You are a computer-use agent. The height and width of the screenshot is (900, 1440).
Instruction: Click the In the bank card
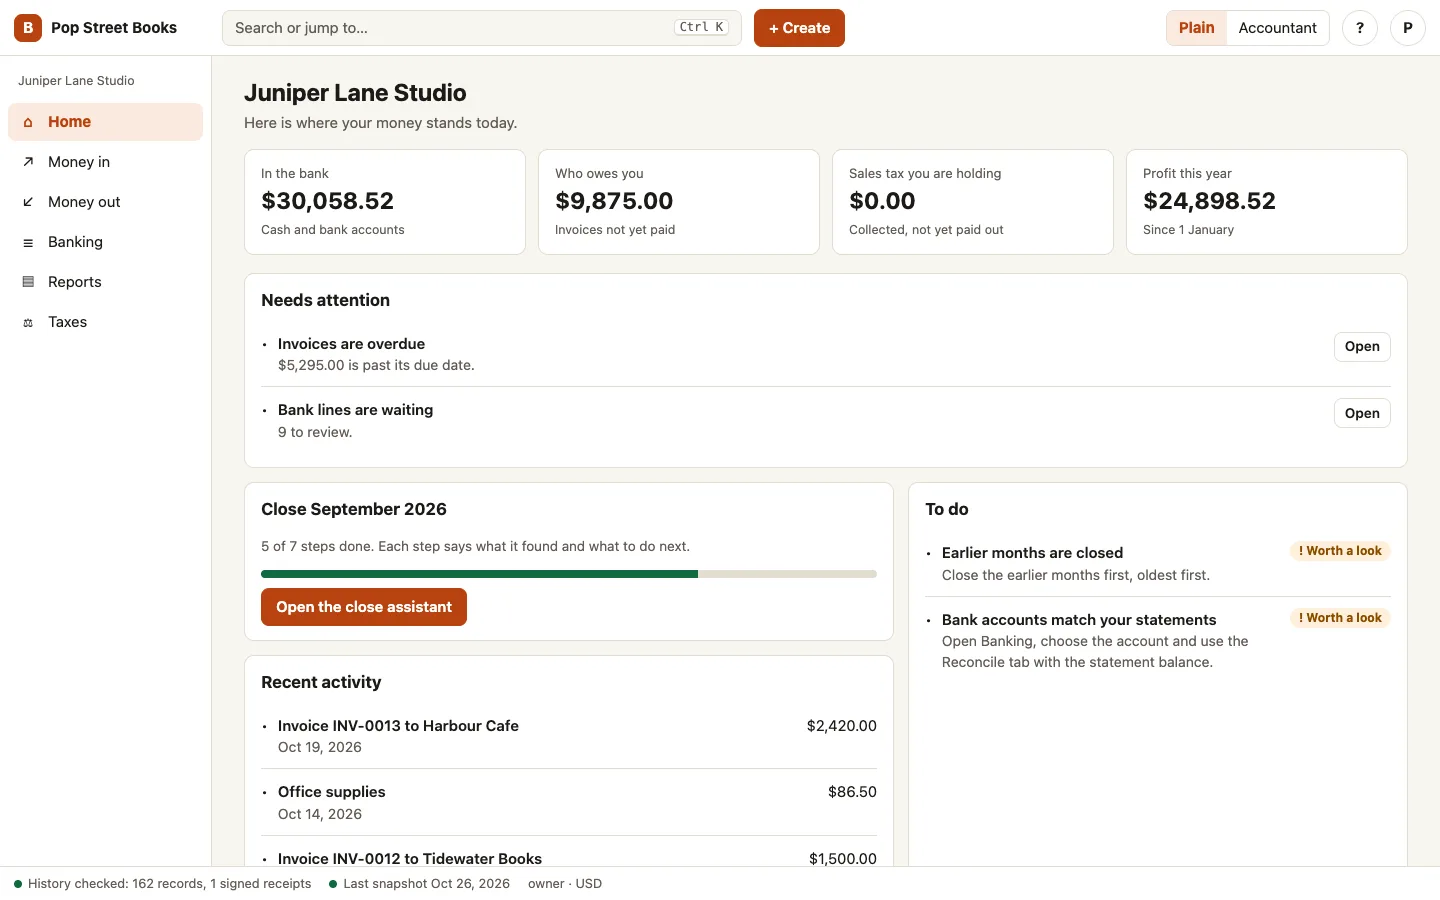pyautogui.click(x=385, y=202)
